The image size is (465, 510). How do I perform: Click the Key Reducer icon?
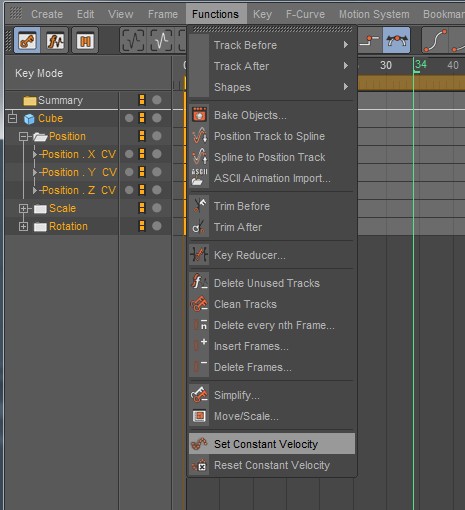pyautogui.click(x=199, y=255)
